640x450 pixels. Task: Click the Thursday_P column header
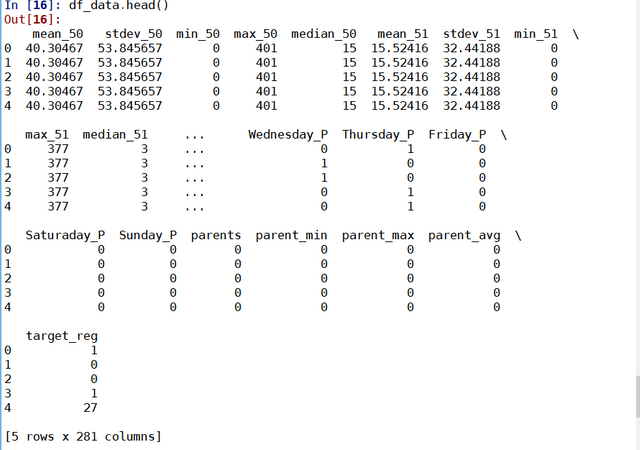click(x=378, y=134)
